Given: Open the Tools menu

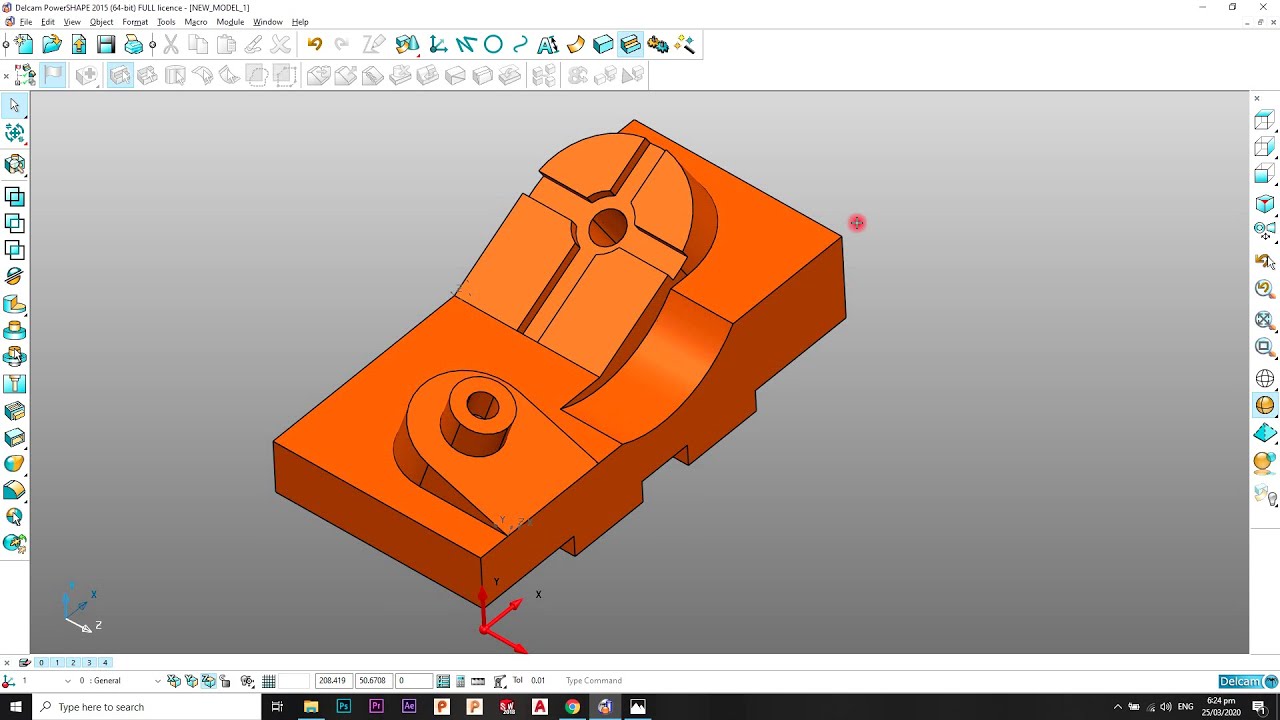Looking at the screenshot, I should [166, 22].
